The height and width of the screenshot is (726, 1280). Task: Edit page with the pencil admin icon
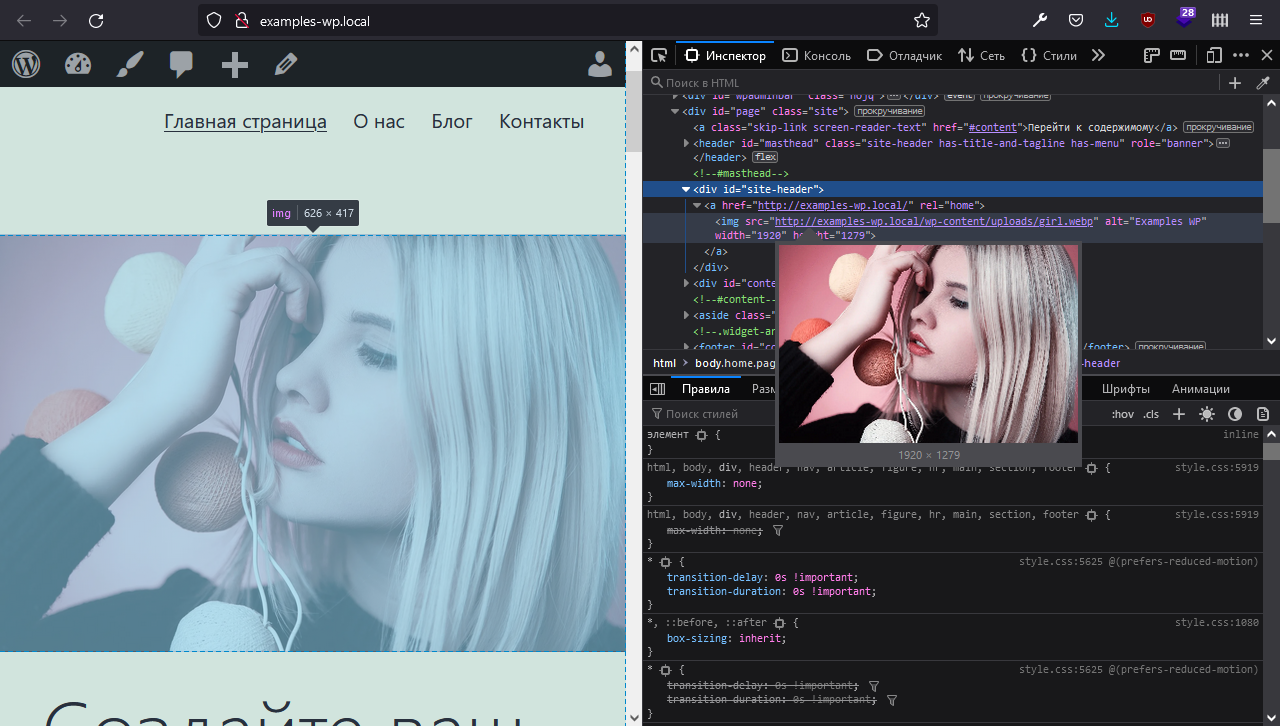286,64
